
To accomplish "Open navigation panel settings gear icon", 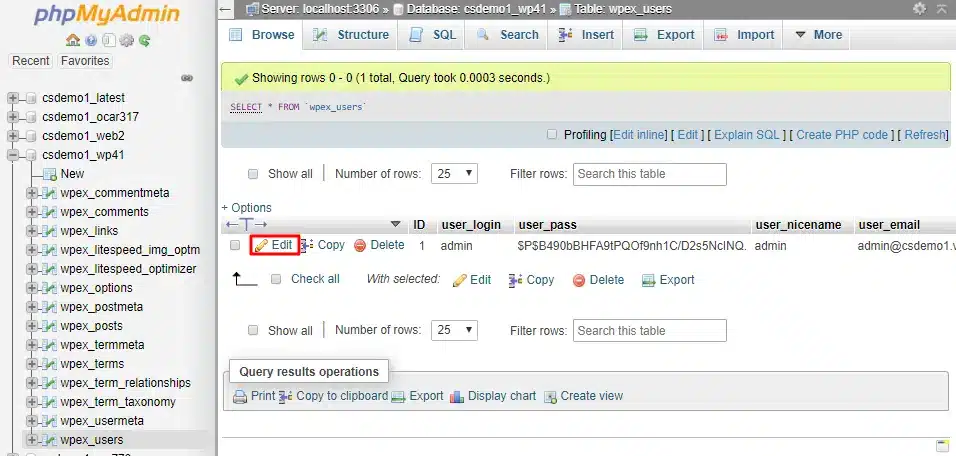I will tap(126, 41).
